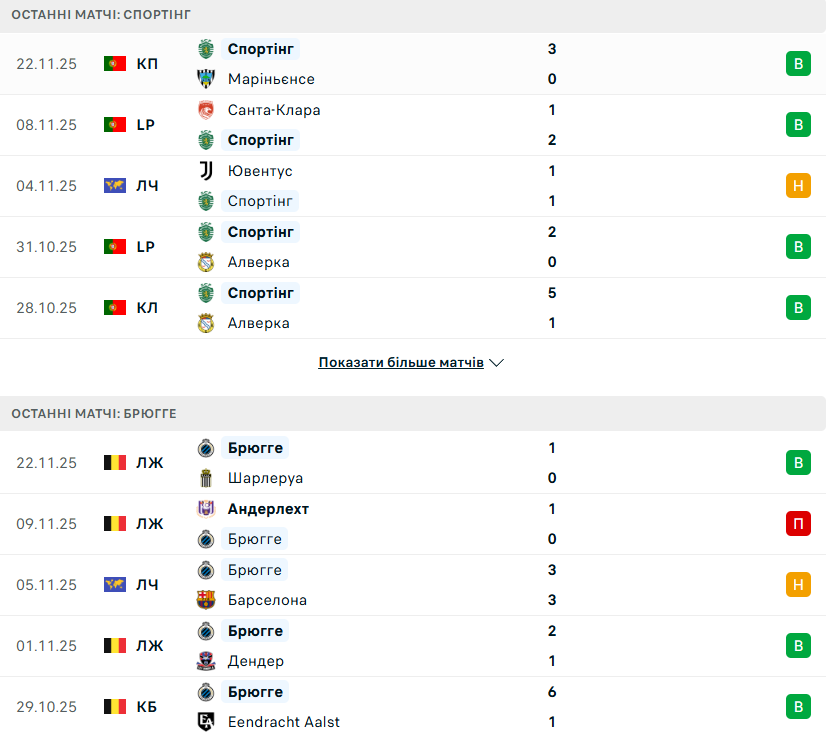The image size is (828, 733).
Task: Open red loss badge for Anderlecht match
Action: pos(798,524)
